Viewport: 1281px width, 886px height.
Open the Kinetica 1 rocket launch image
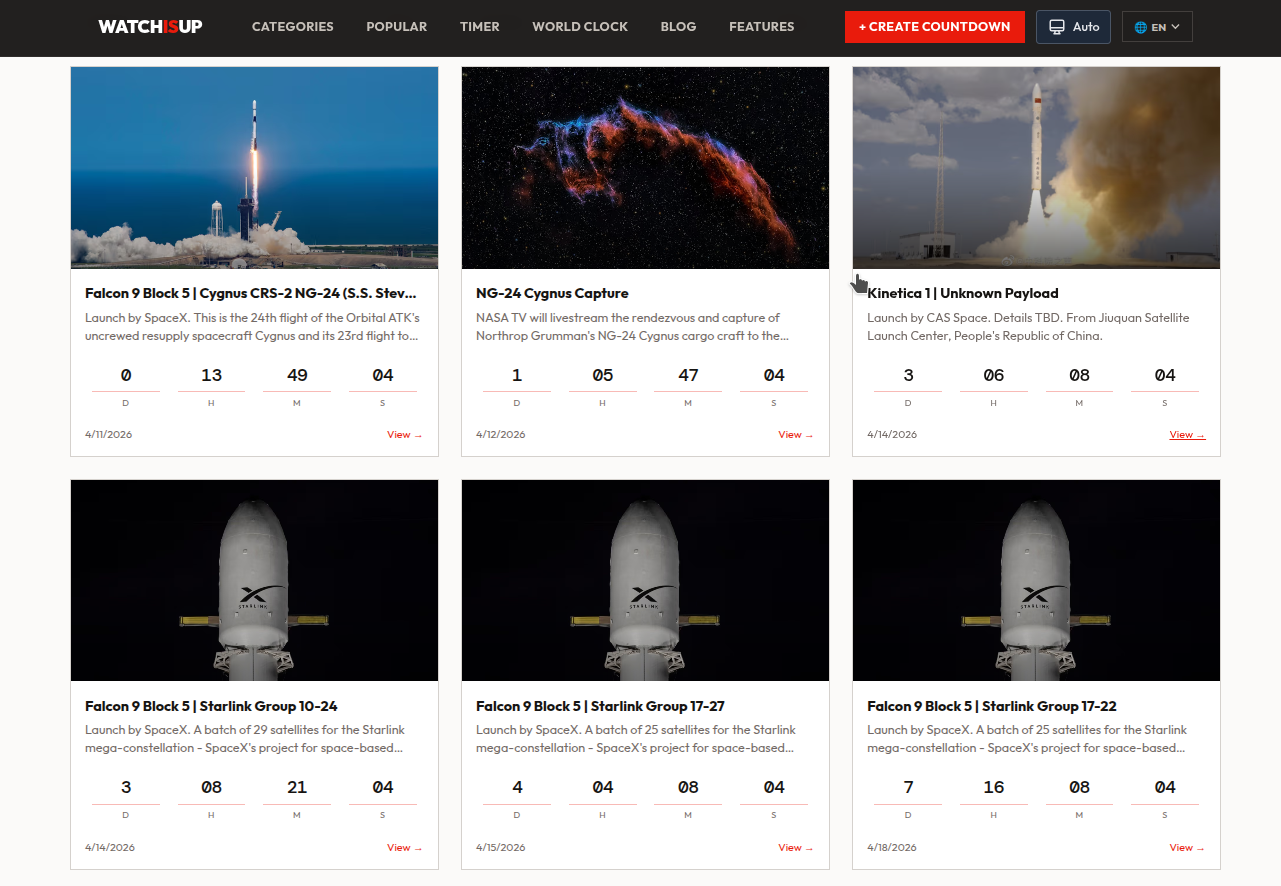click(1036, 168)
